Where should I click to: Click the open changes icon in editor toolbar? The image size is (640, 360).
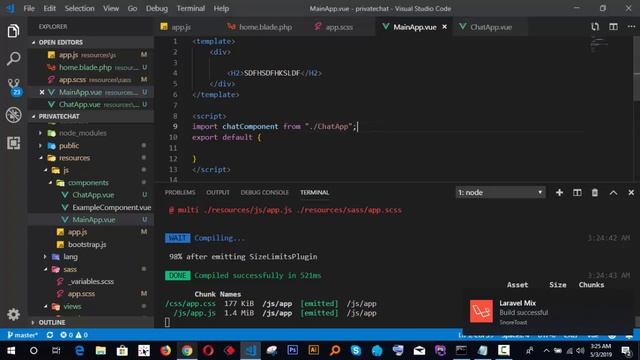click(595, 27)
